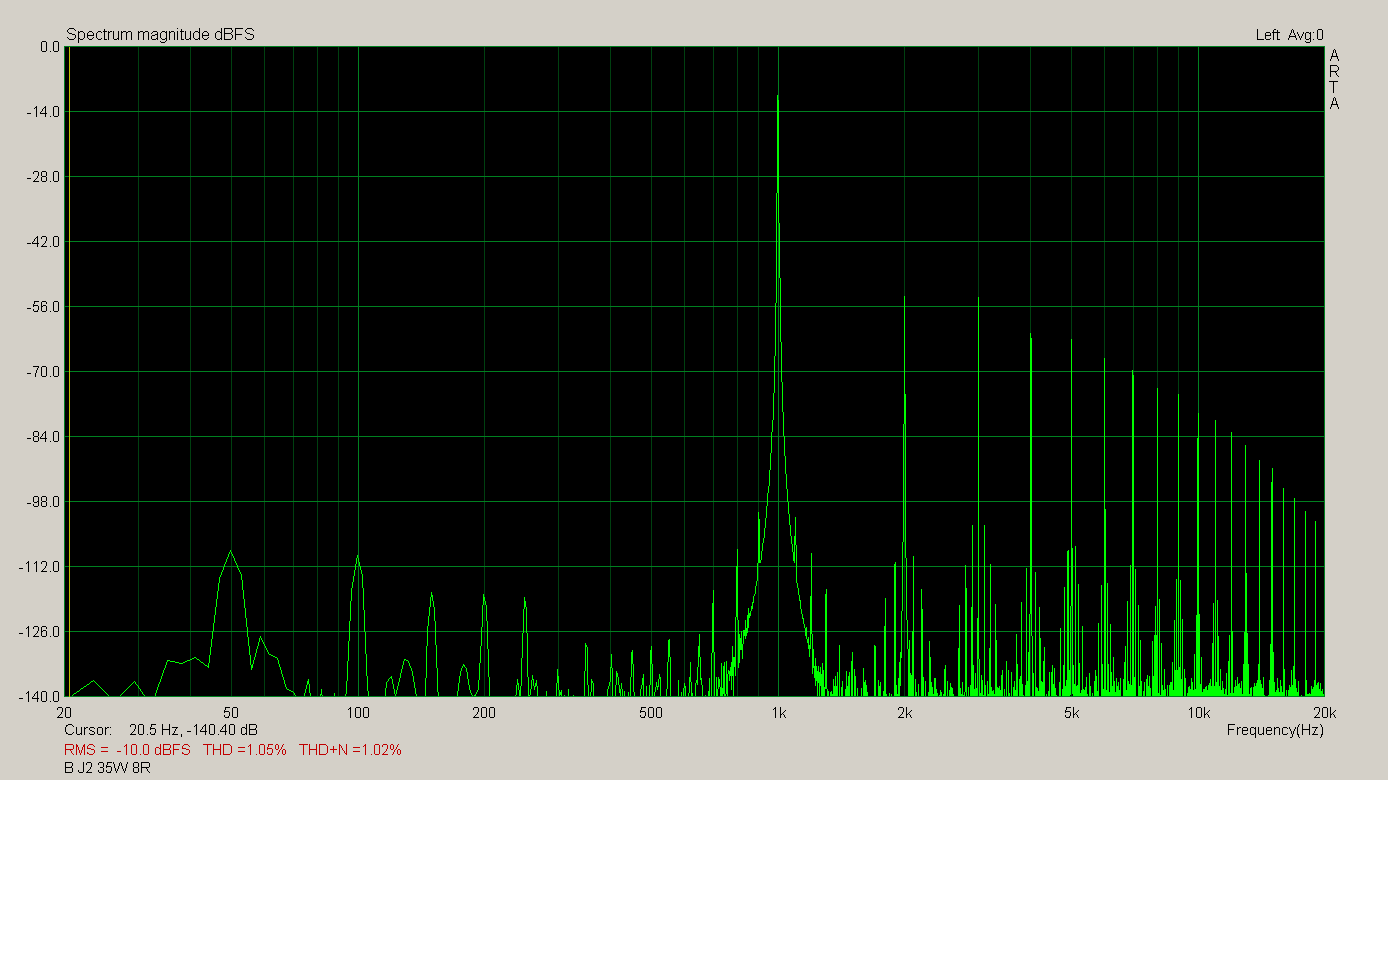Click the red 'RMS = -10.0 dBFS' readout

[x=127, y=750]
